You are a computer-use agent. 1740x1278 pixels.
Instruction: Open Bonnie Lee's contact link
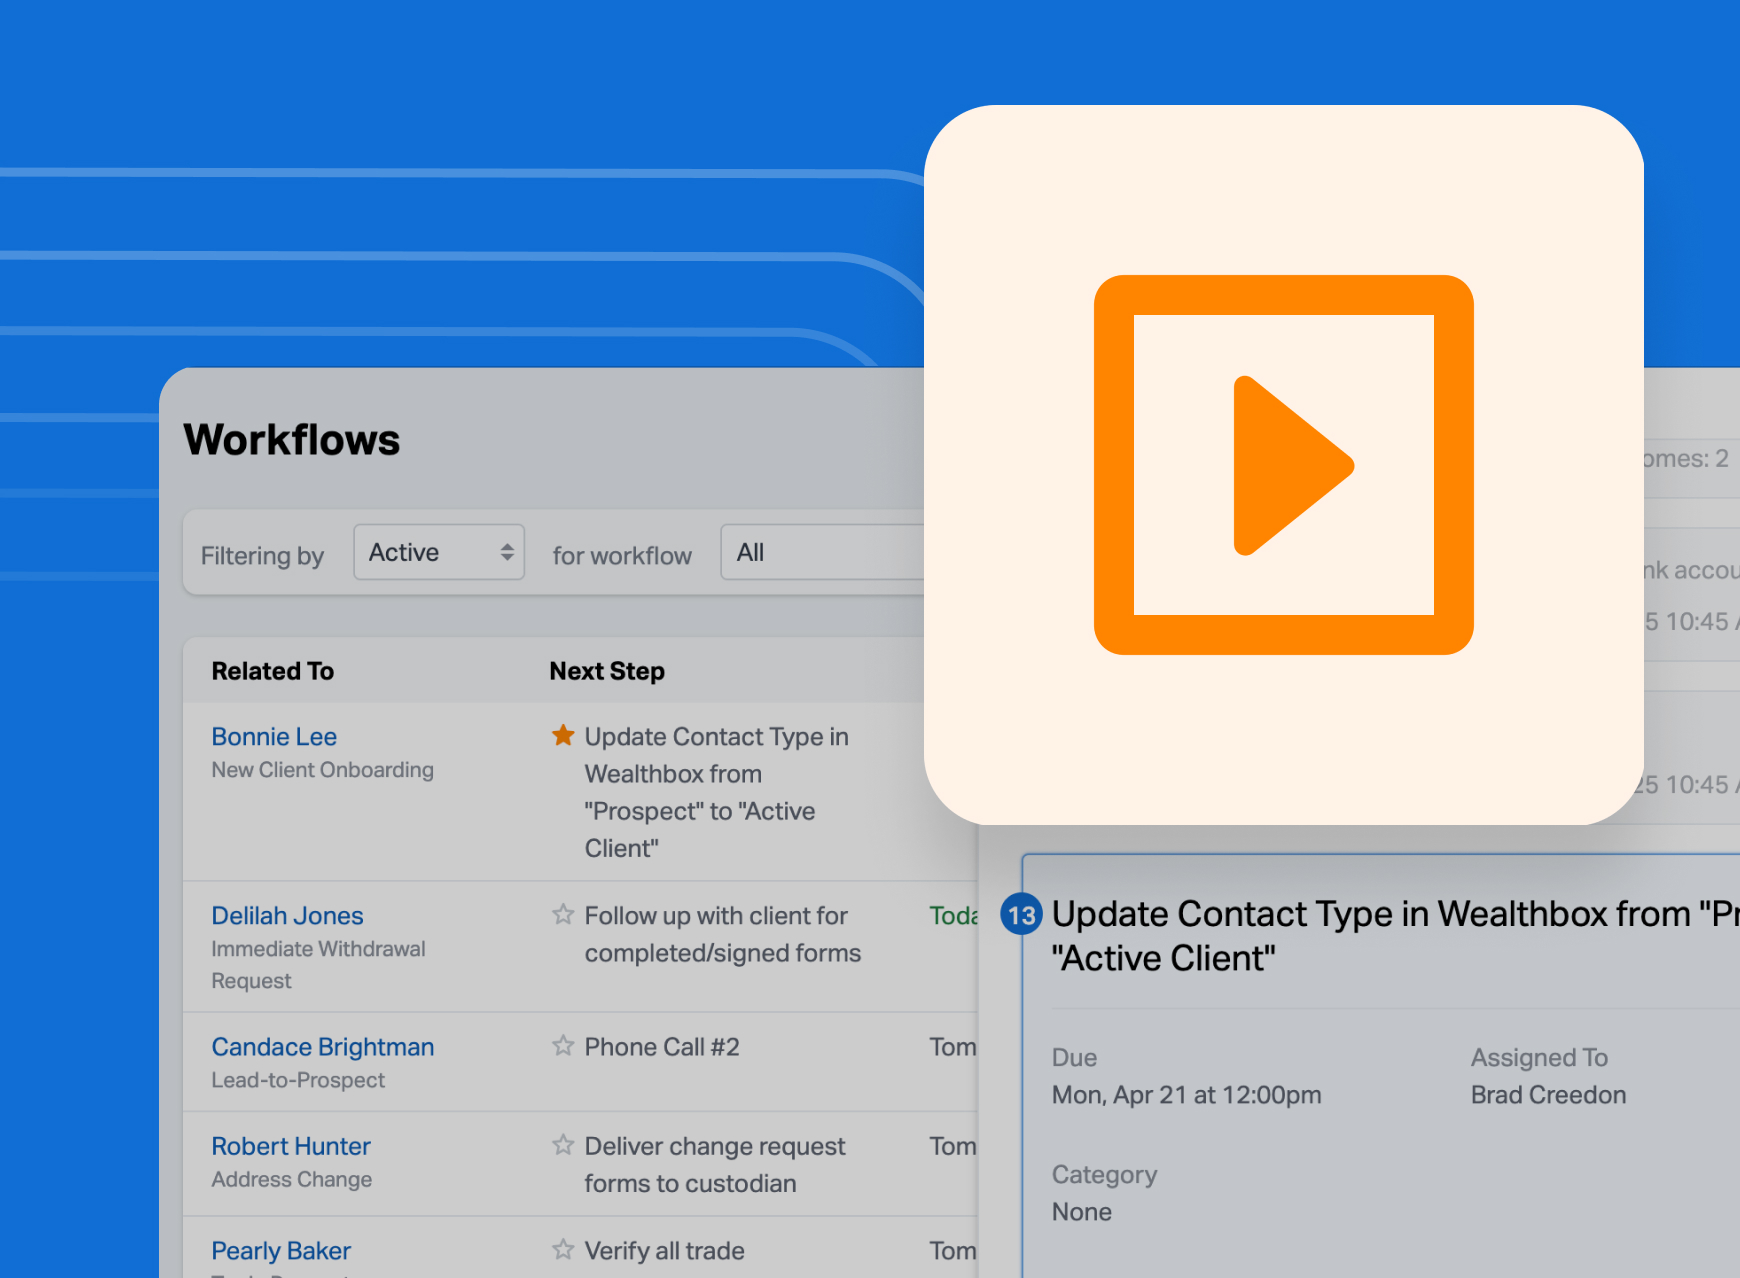tap(274, 737)
